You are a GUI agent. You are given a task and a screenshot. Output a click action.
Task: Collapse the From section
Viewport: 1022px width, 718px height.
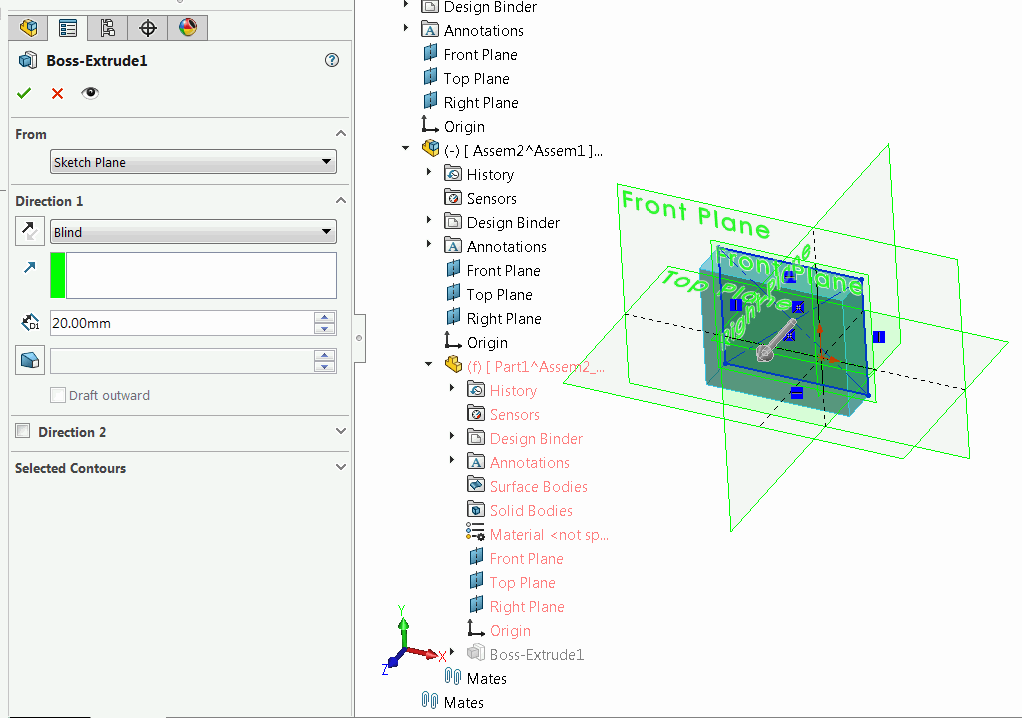340,134
